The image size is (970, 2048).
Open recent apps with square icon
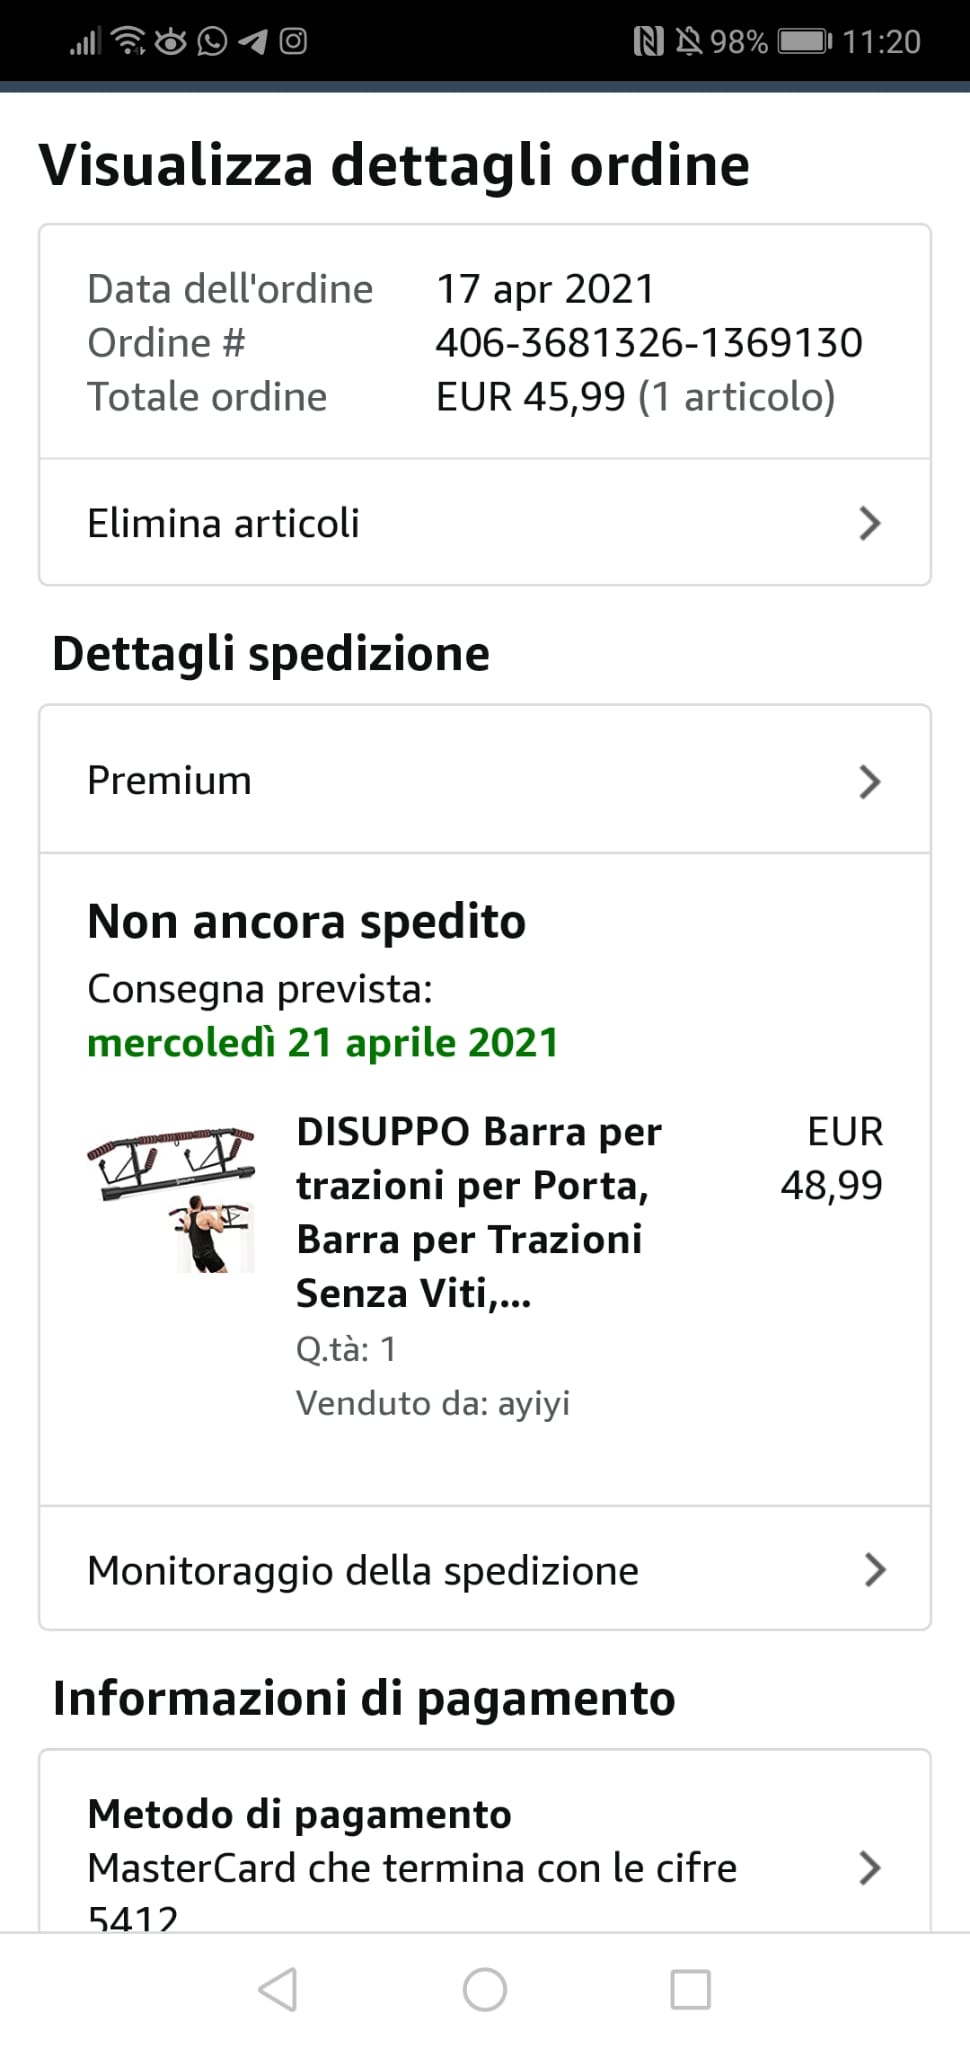tap(690, 1989)
